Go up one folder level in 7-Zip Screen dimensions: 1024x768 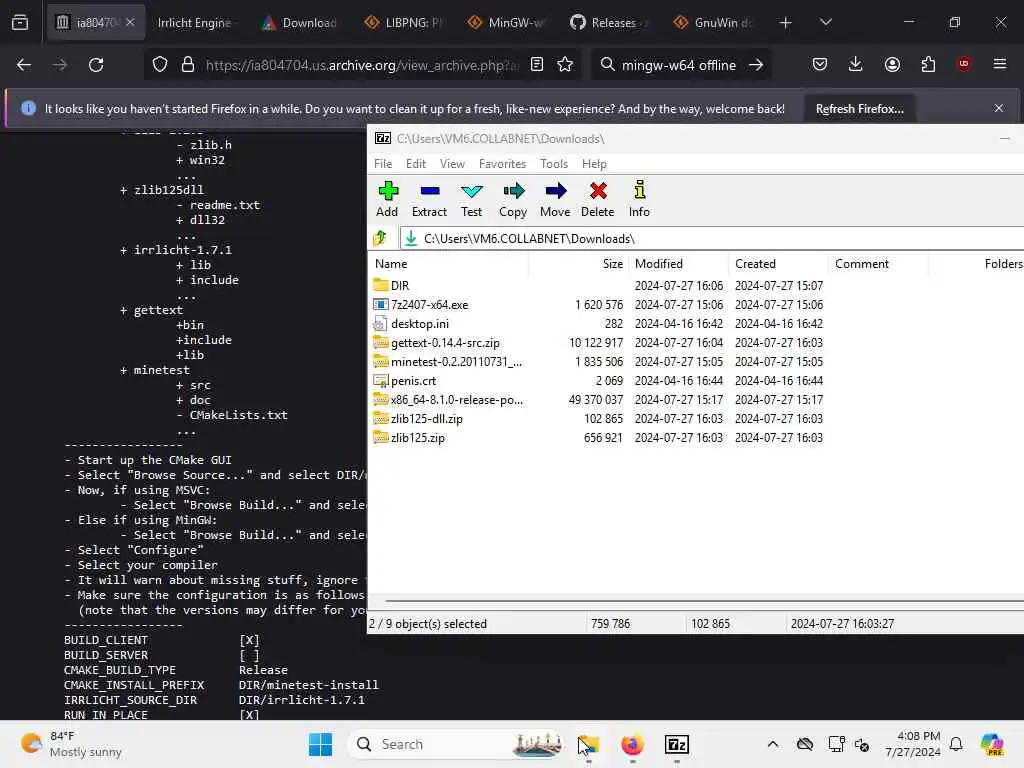pyautogui.click(x=380, y=238)
